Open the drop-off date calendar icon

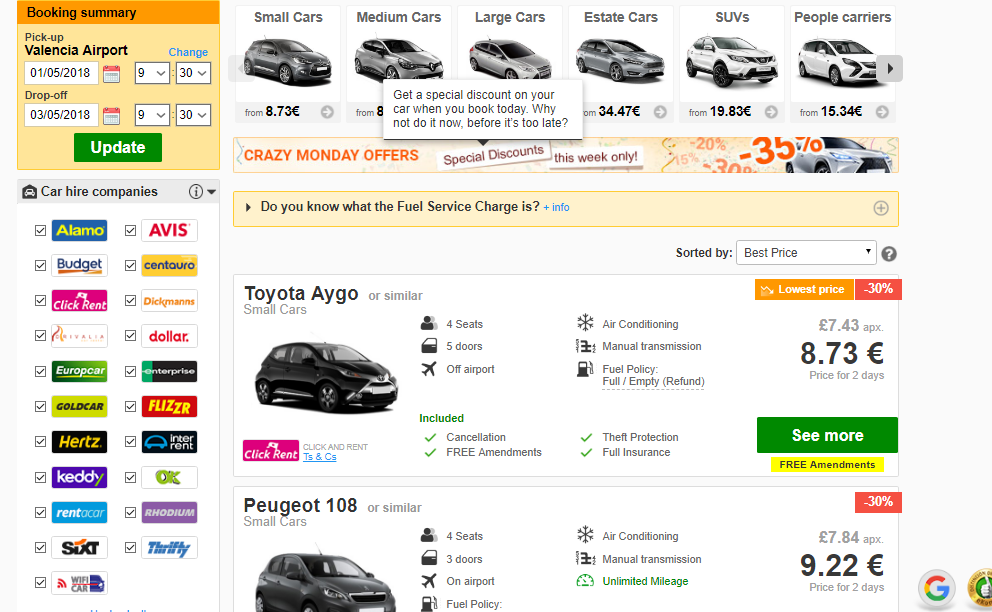pos(111,115)
